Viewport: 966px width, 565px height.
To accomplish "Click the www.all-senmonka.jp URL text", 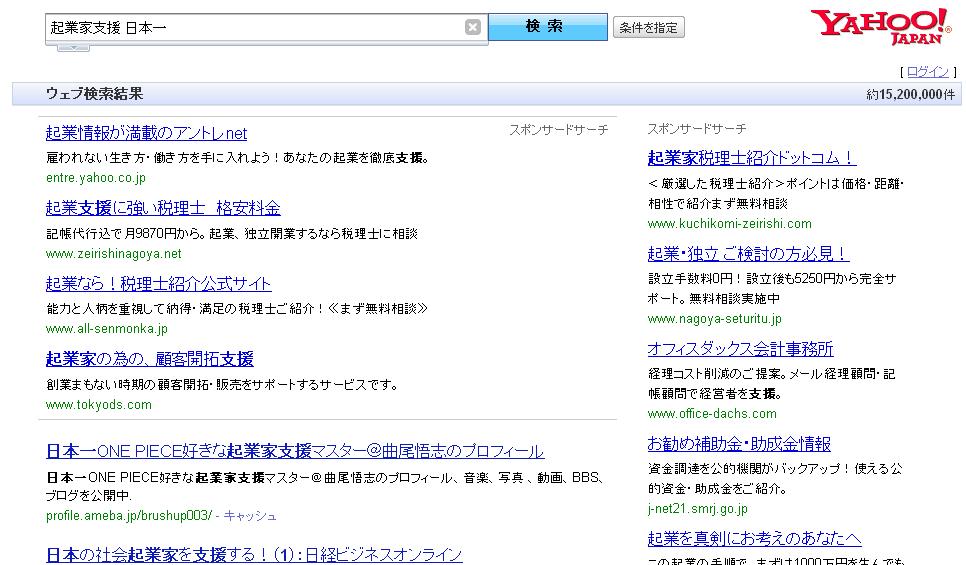I will click(107, 329).
